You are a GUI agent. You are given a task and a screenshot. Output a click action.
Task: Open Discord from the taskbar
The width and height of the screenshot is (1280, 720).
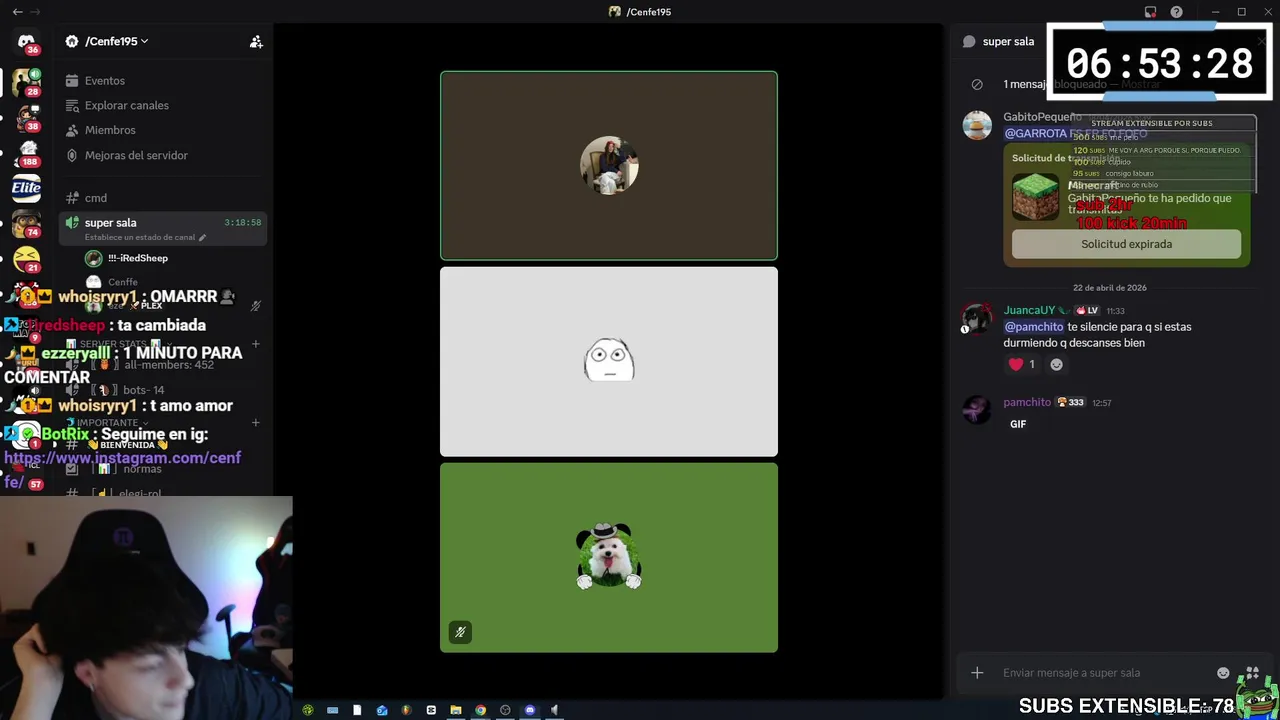[x=530, y=710]
